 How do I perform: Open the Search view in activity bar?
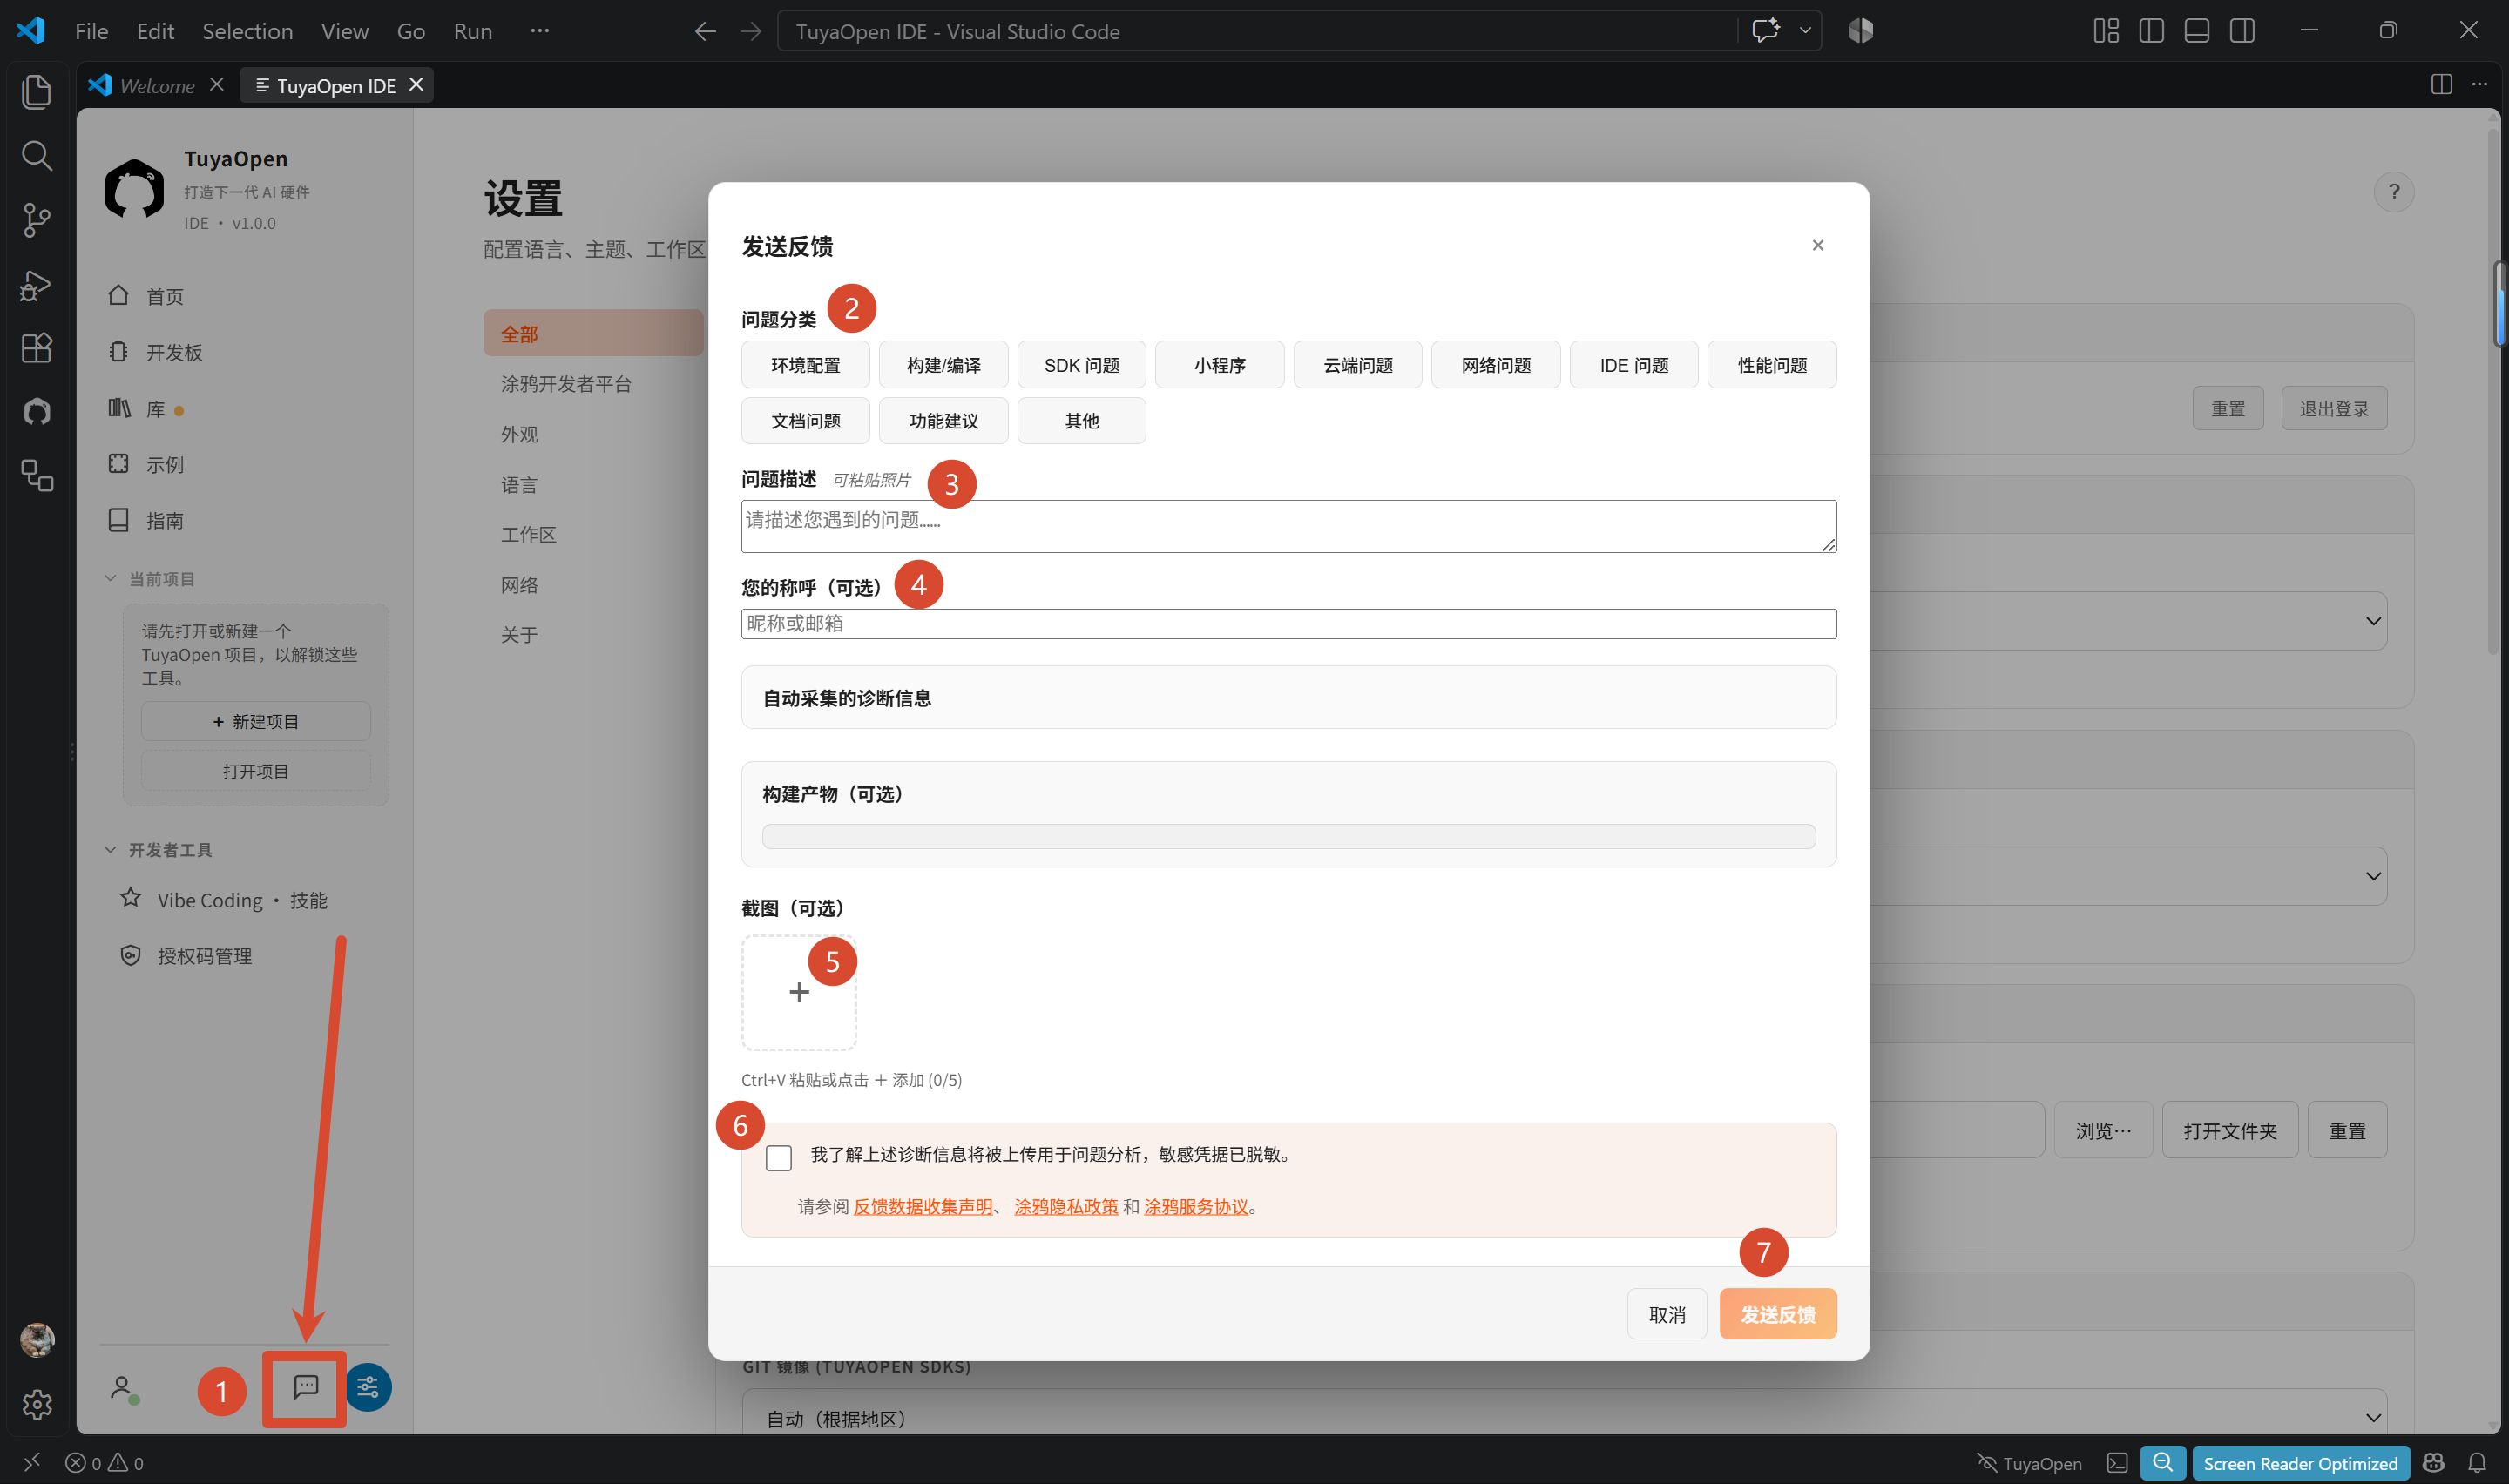[37, 155]
